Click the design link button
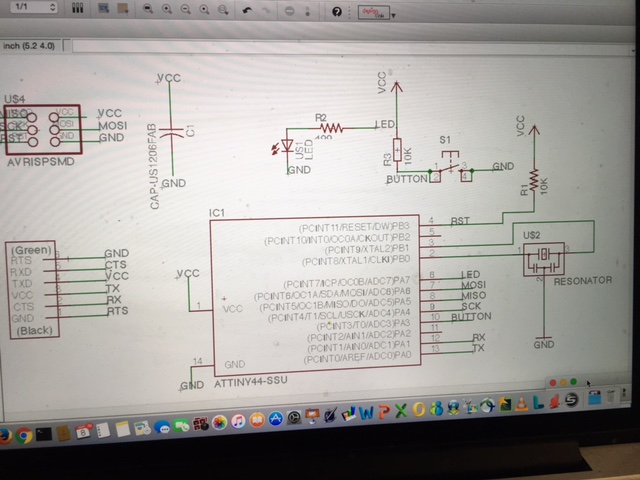The width and height of the screenshot is (640, 480). click(373, 13)
